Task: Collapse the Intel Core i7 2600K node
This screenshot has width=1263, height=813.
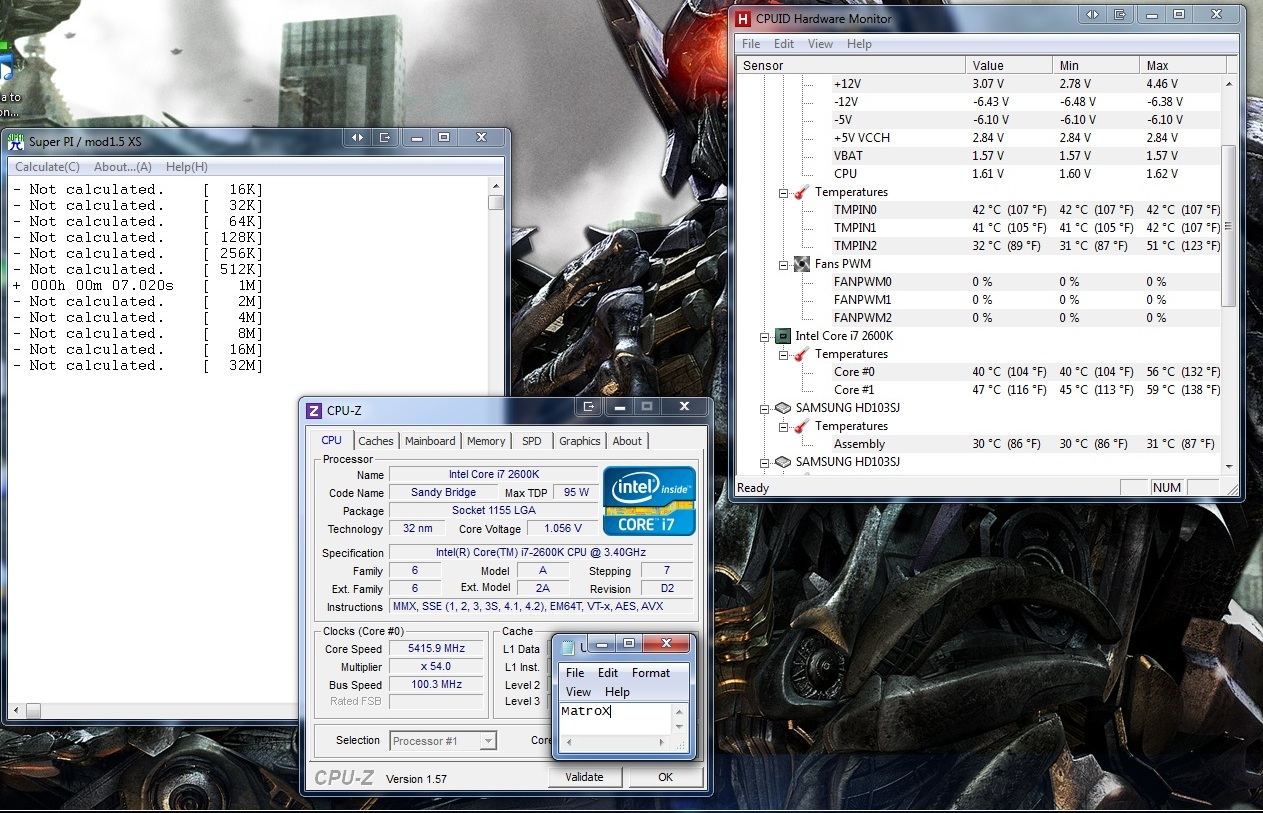Action: (x=766, y=336)
